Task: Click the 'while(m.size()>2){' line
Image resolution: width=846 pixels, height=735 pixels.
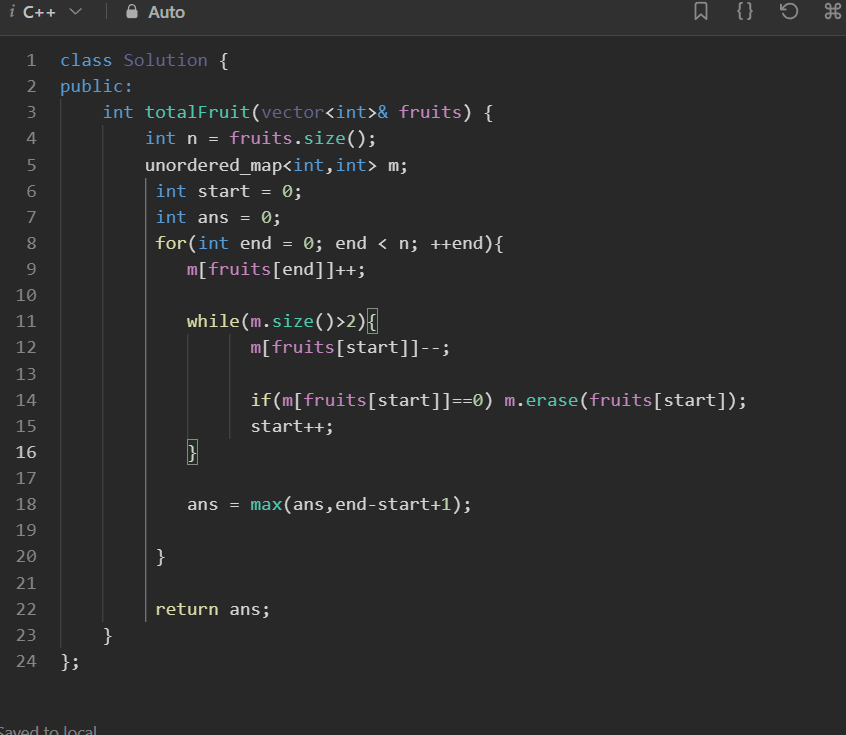Action: point(282,322)
